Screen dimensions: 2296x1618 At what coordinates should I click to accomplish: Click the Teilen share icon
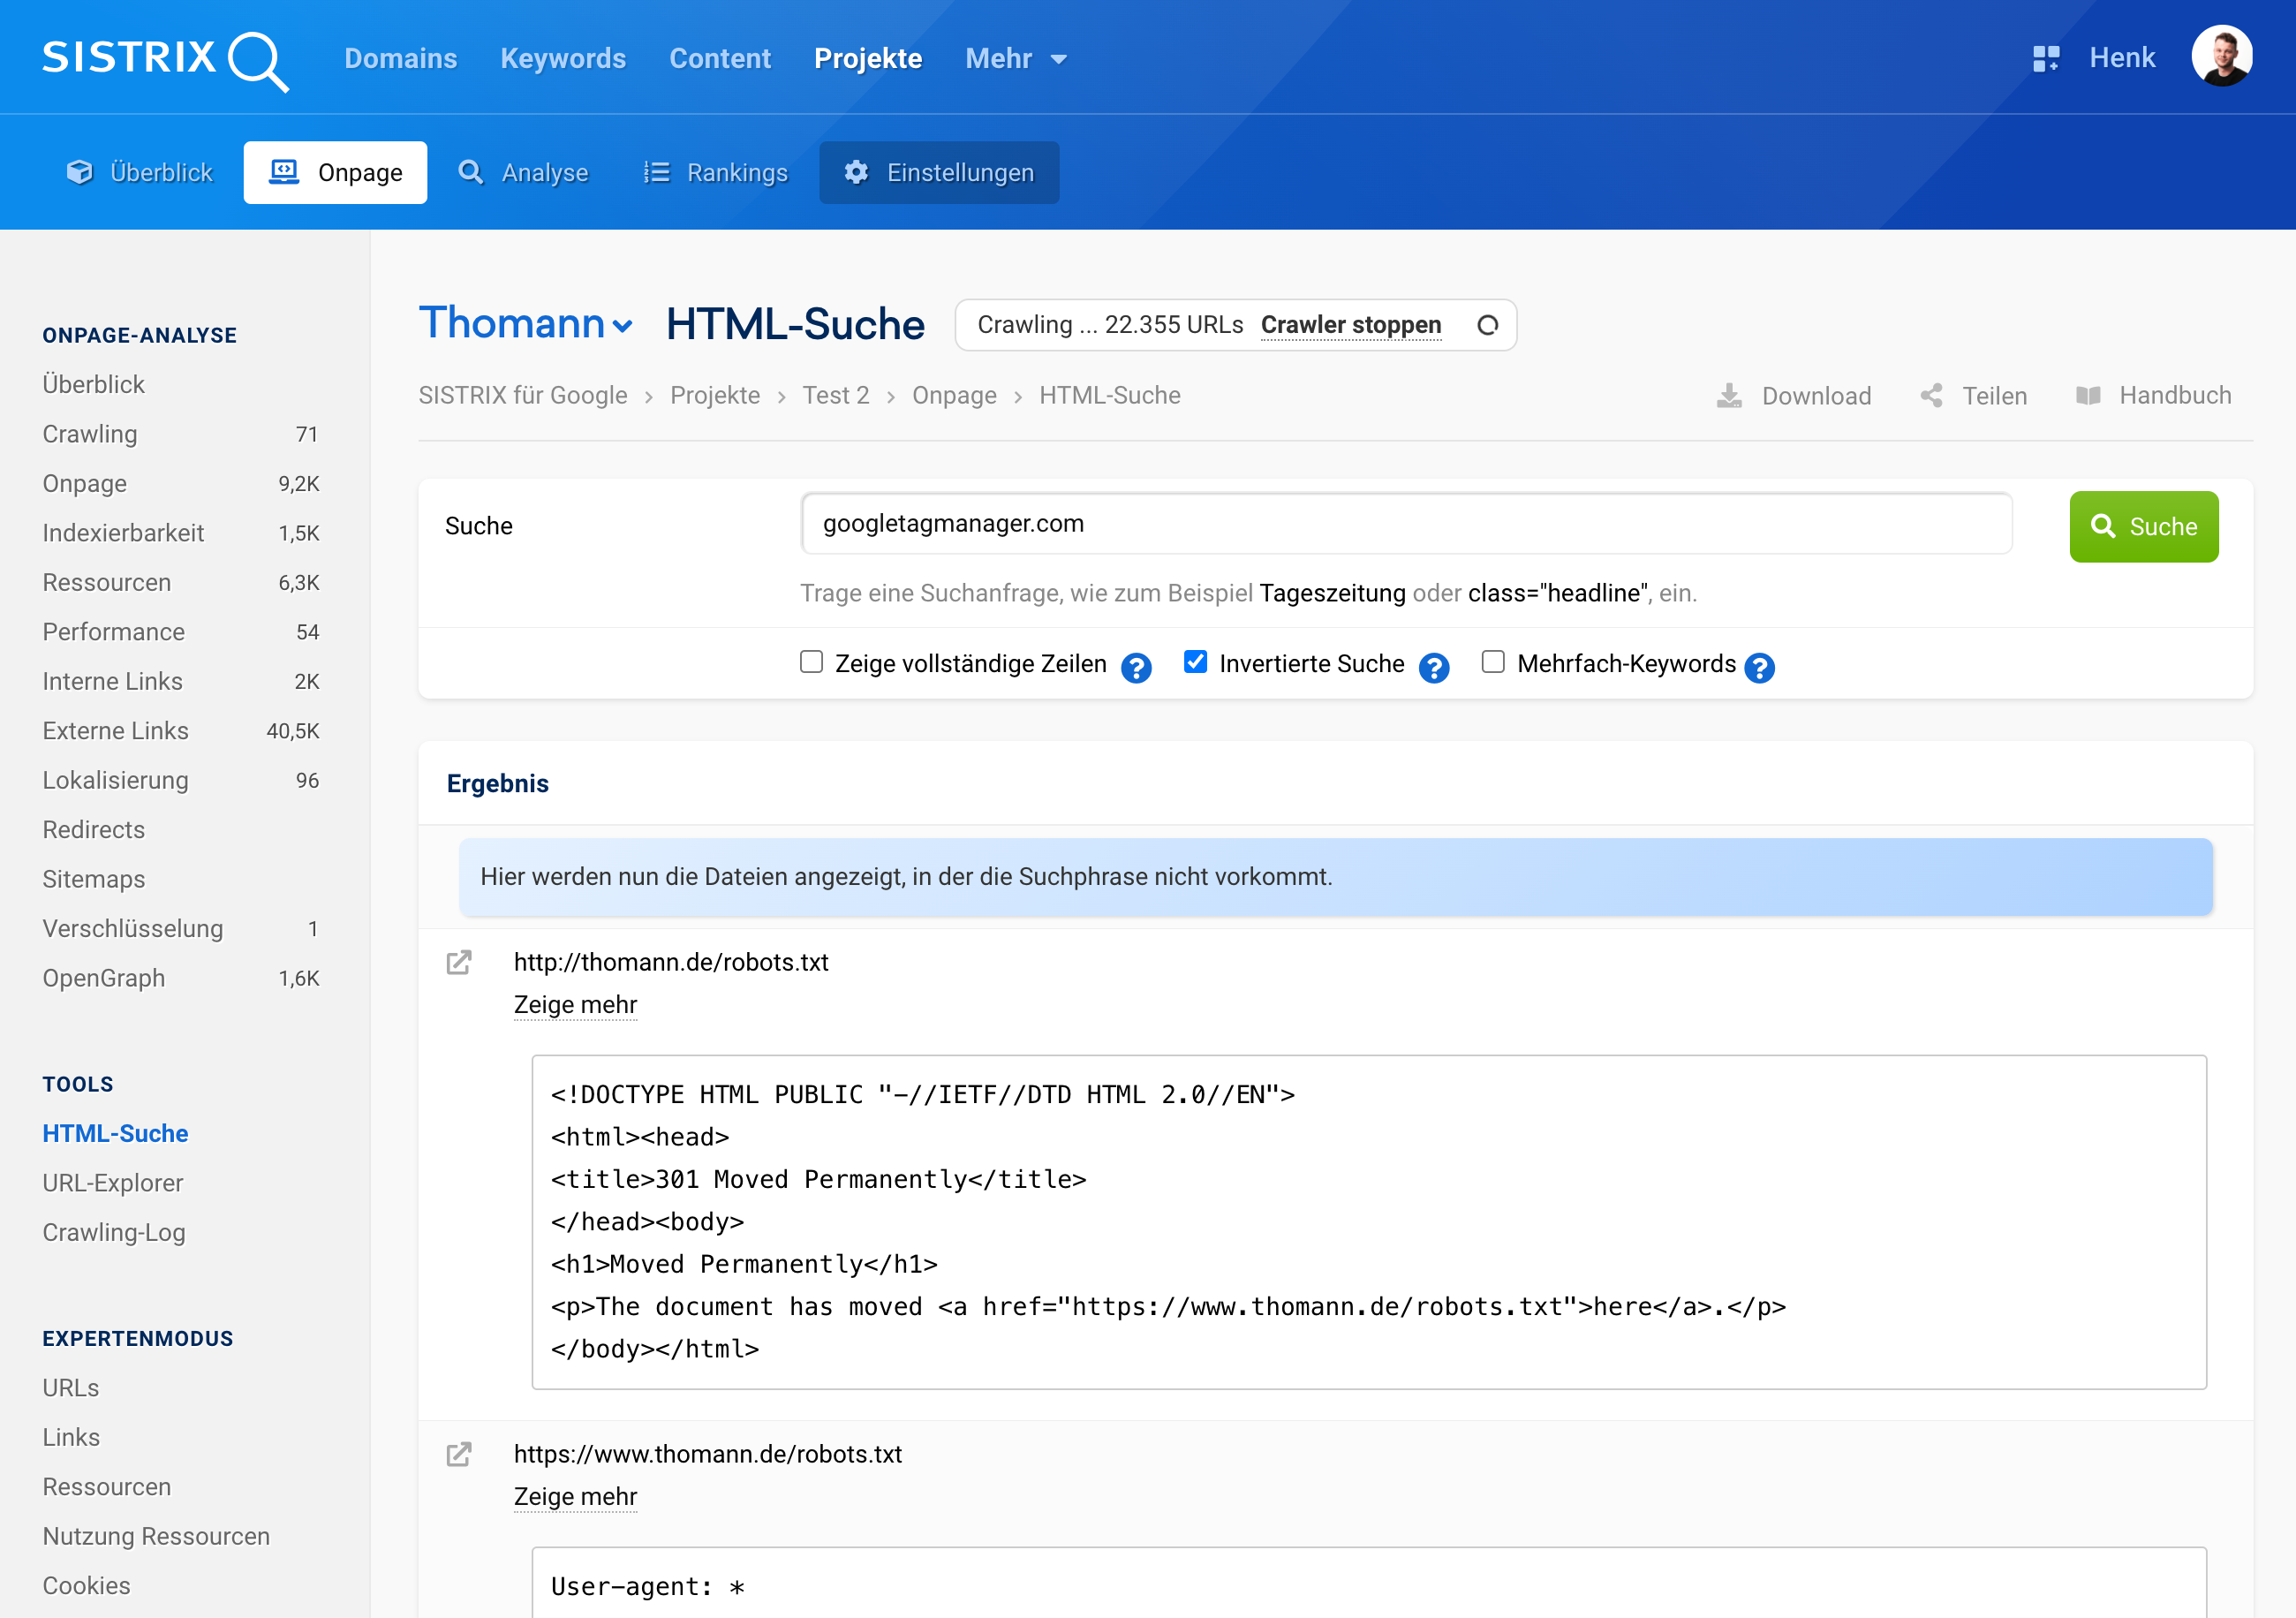pyautogui.click(x=1932, y=396)
